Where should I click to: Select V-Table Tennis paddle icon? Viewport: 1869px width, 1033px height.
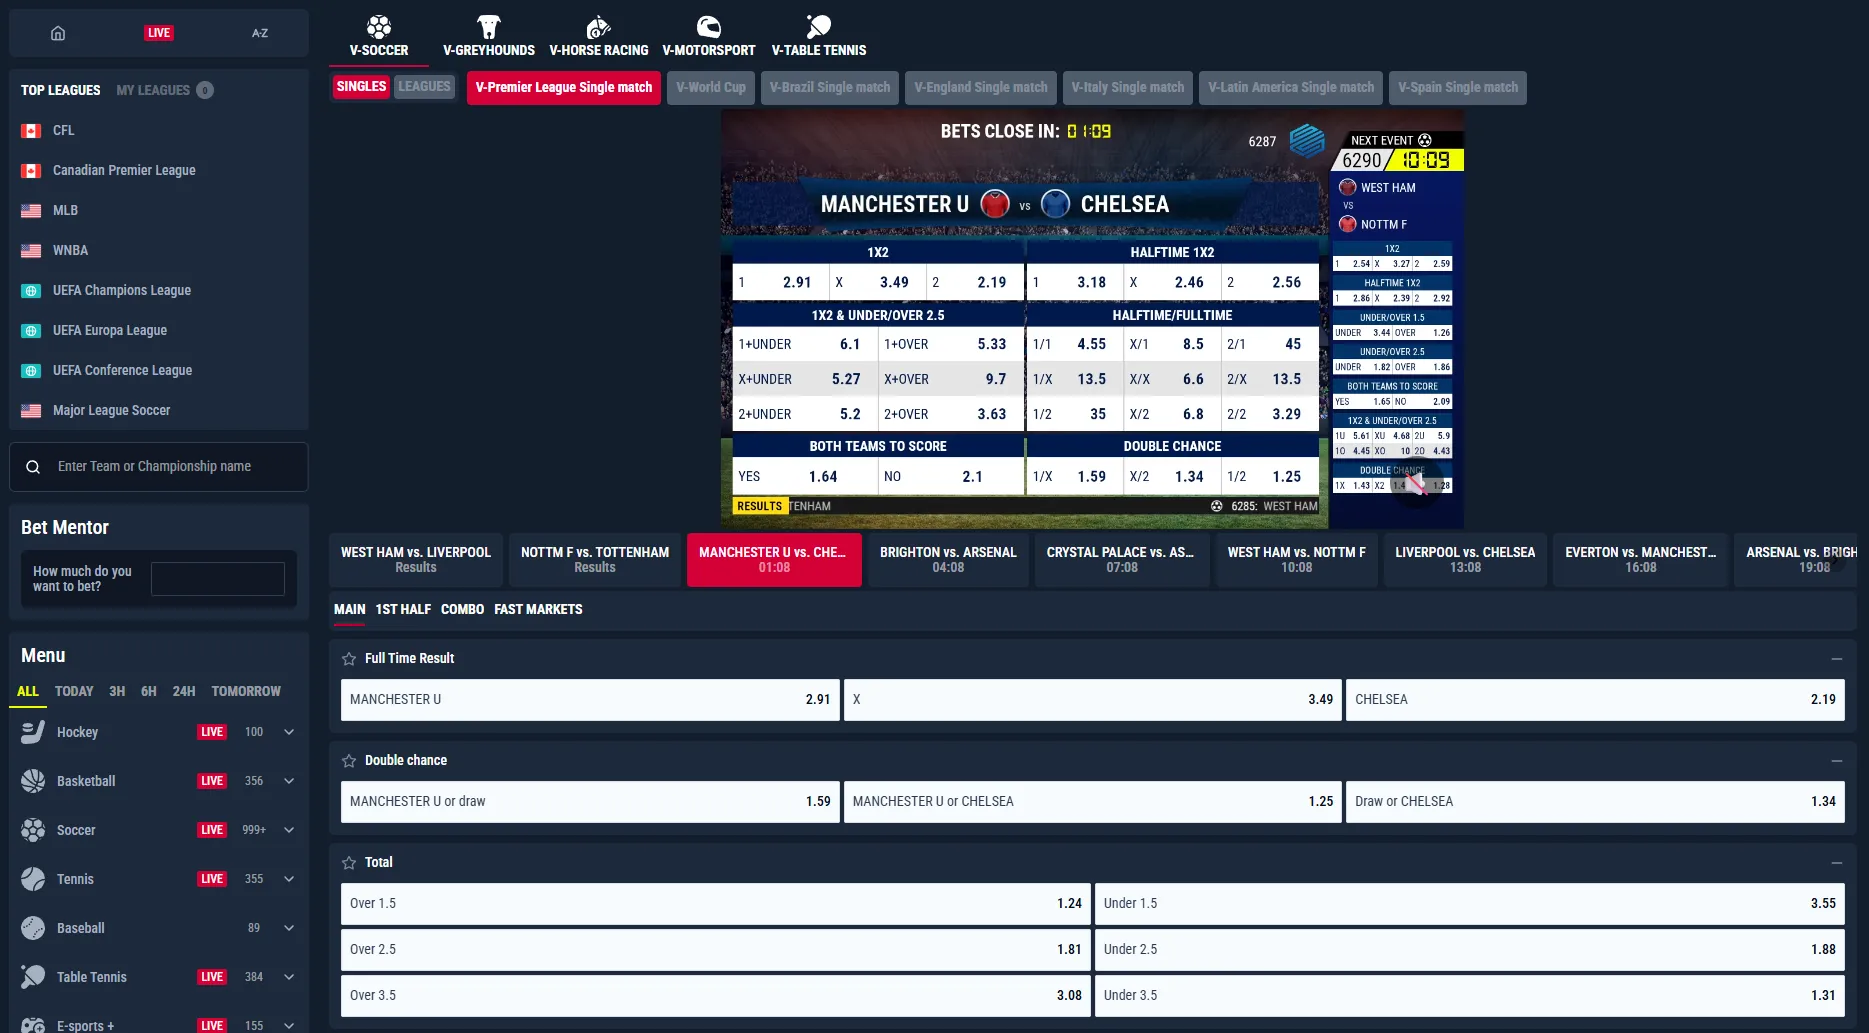pyautogui.click(x=818, y=26)
